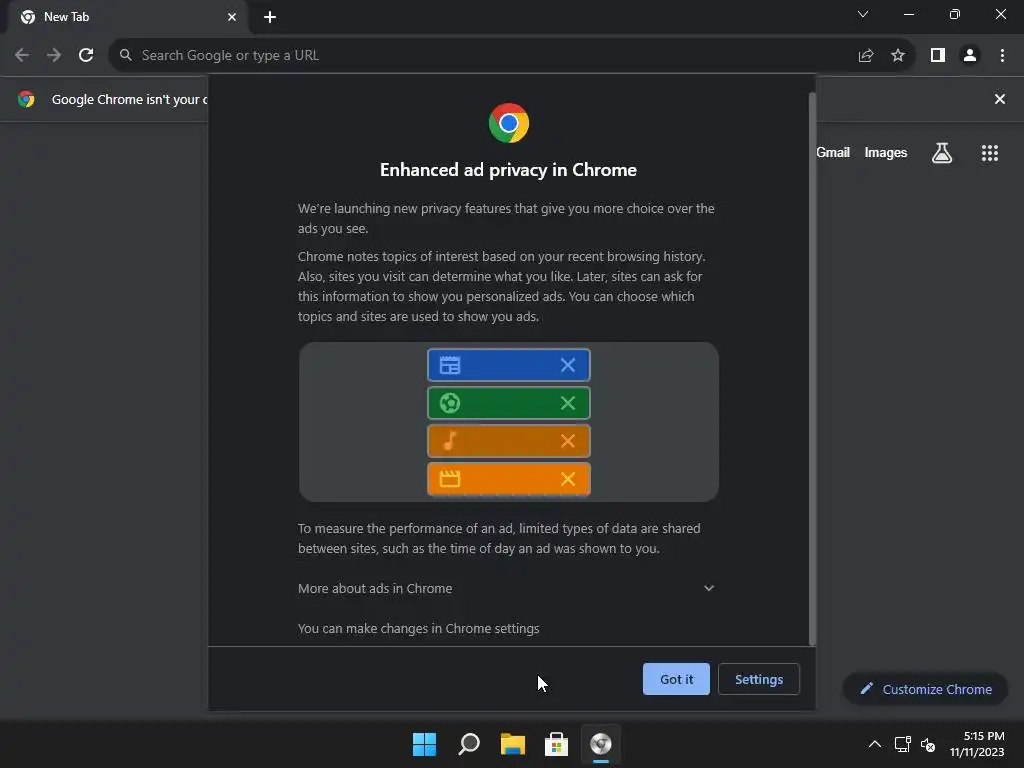This screenshot has height=768, width=1024.
Task: Click the Chrome logo in dialog
Action: [509, 123]
